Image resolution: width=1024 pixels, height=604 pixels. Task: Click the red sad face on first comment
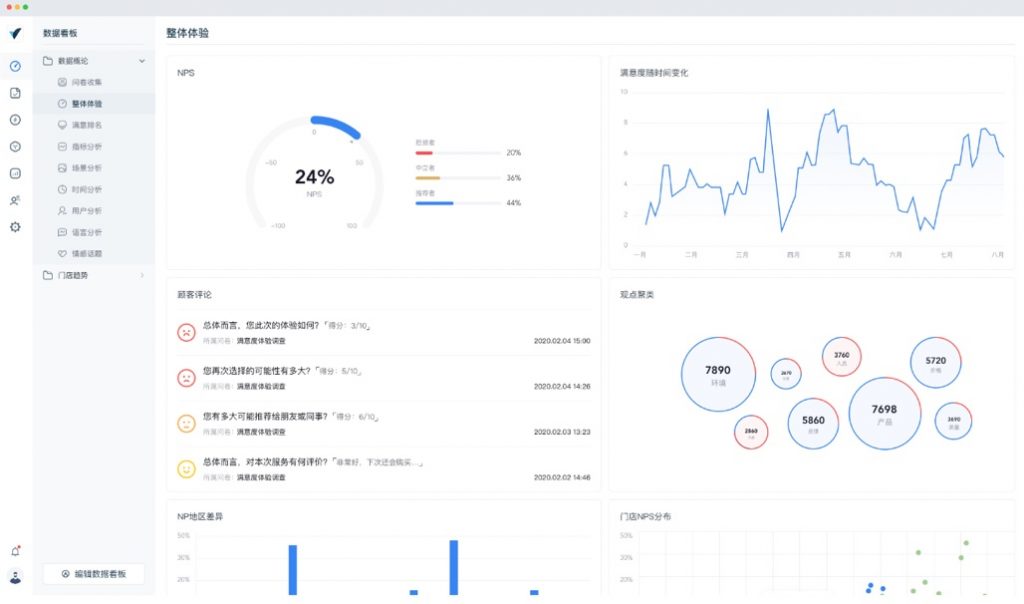coord(186,332)
